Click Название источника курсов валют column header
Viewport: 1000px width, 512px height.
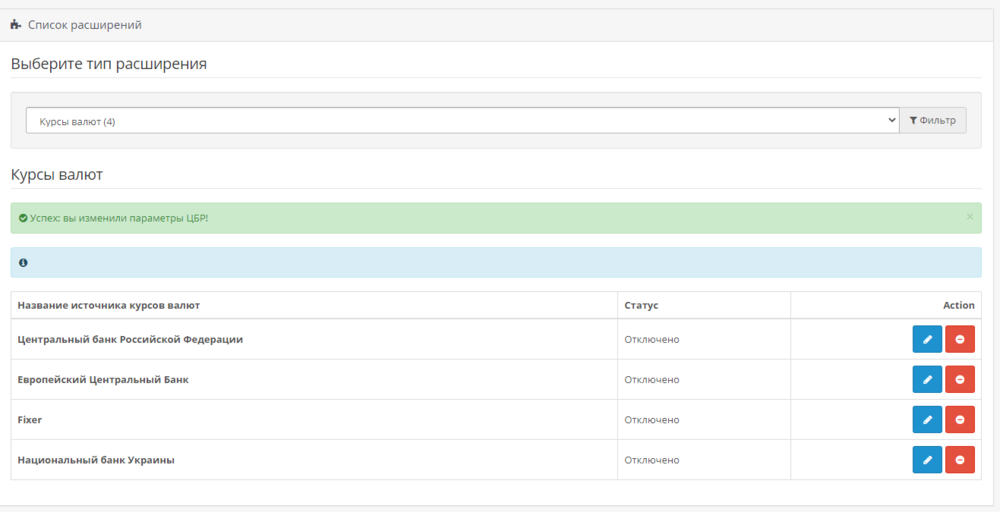(116, 305)
